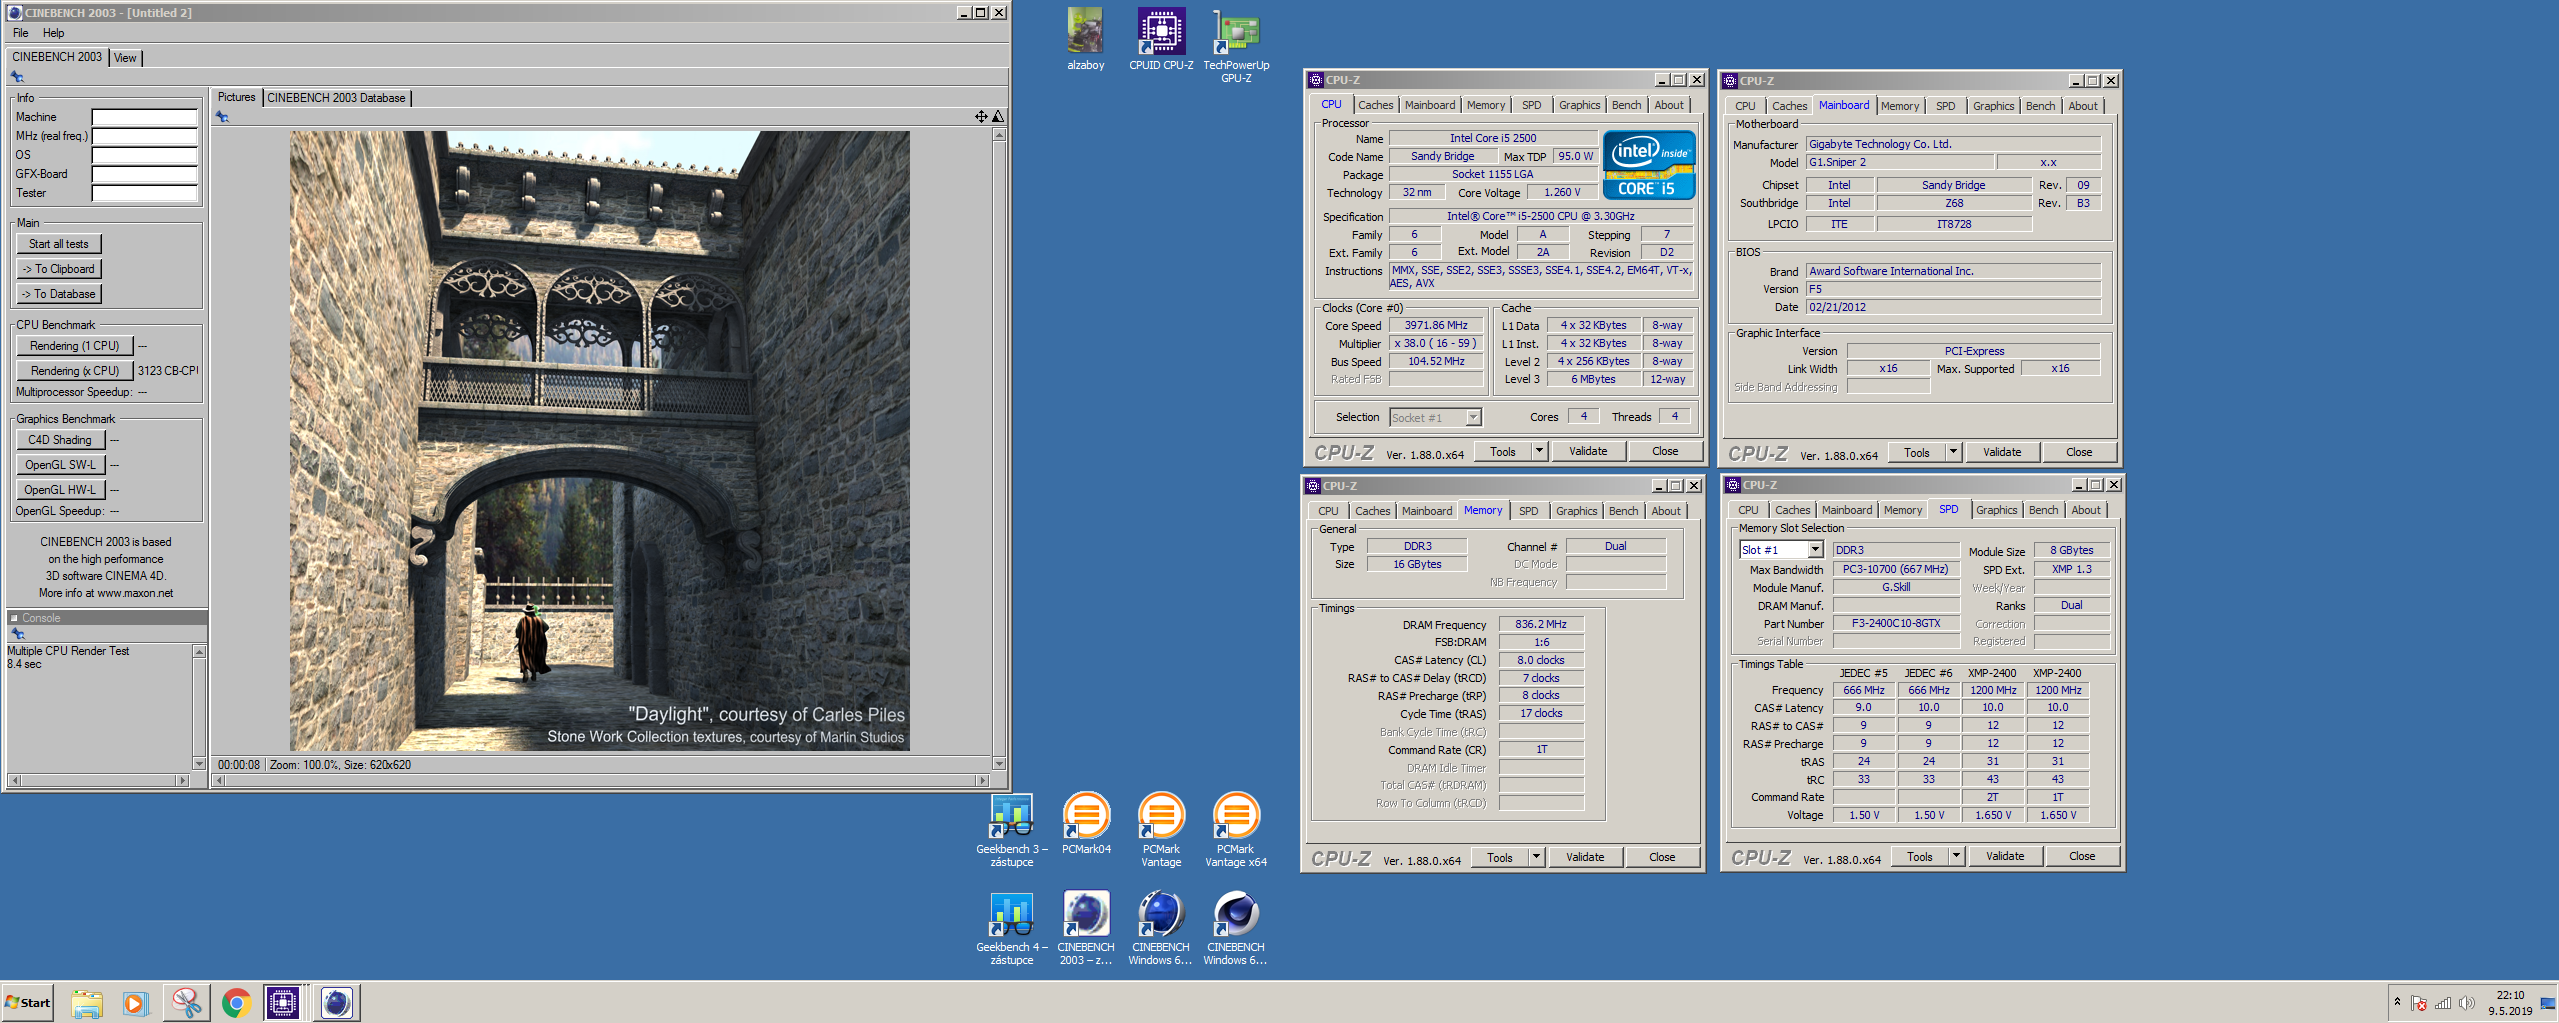Expand Tools dropdown arrow in CPU tab window
Viewport: 2559px width, 1023px height.
point(1540,452)
